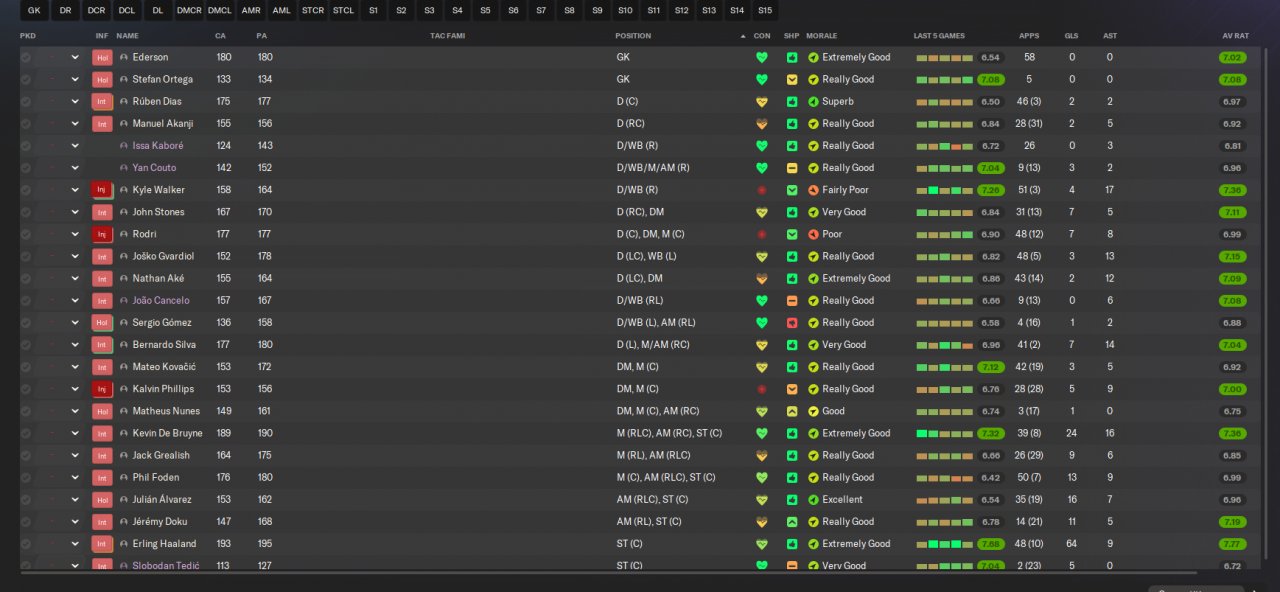Viewport: 1280px width, 592px height.
Task: Click Rodri's Poor morale icon
Action: (x=813, y=234)
